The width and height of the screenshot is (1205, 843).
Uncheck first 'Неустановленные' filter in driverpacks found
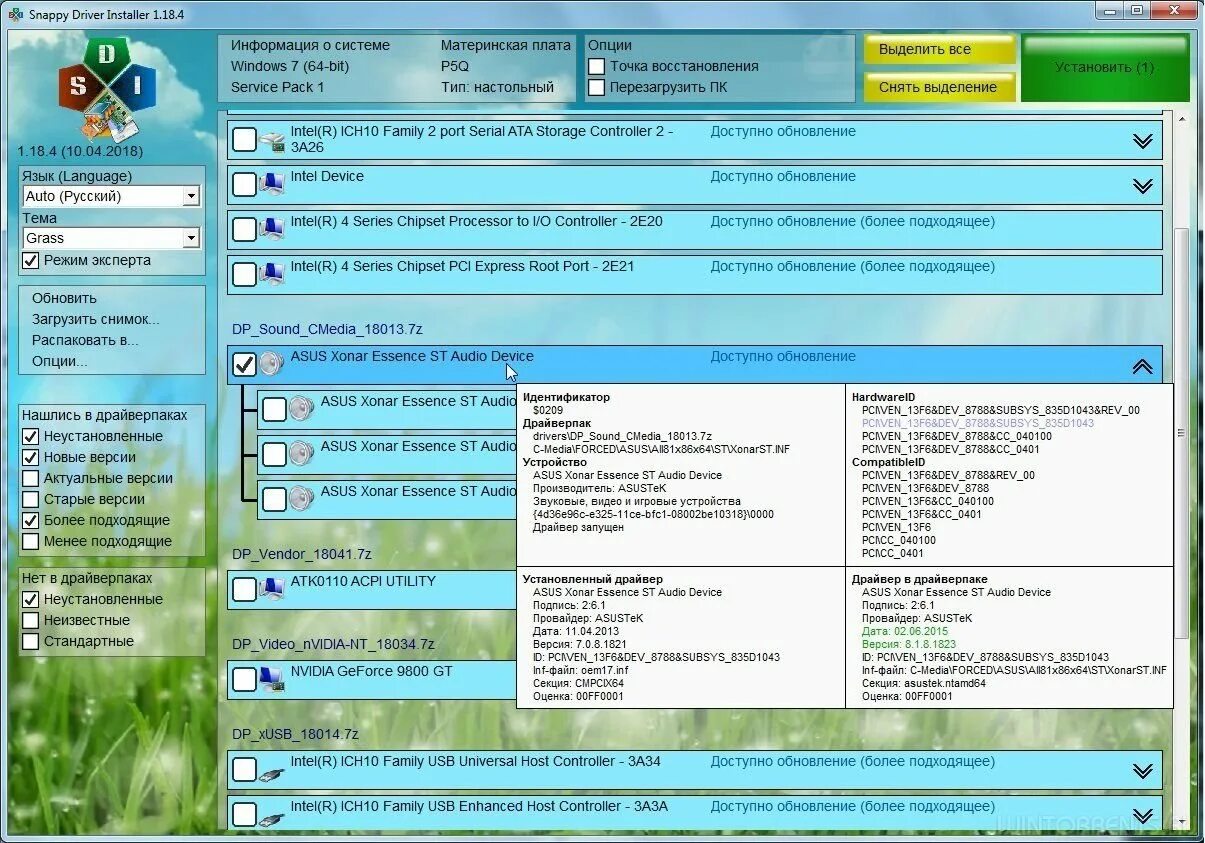[31, 436]
